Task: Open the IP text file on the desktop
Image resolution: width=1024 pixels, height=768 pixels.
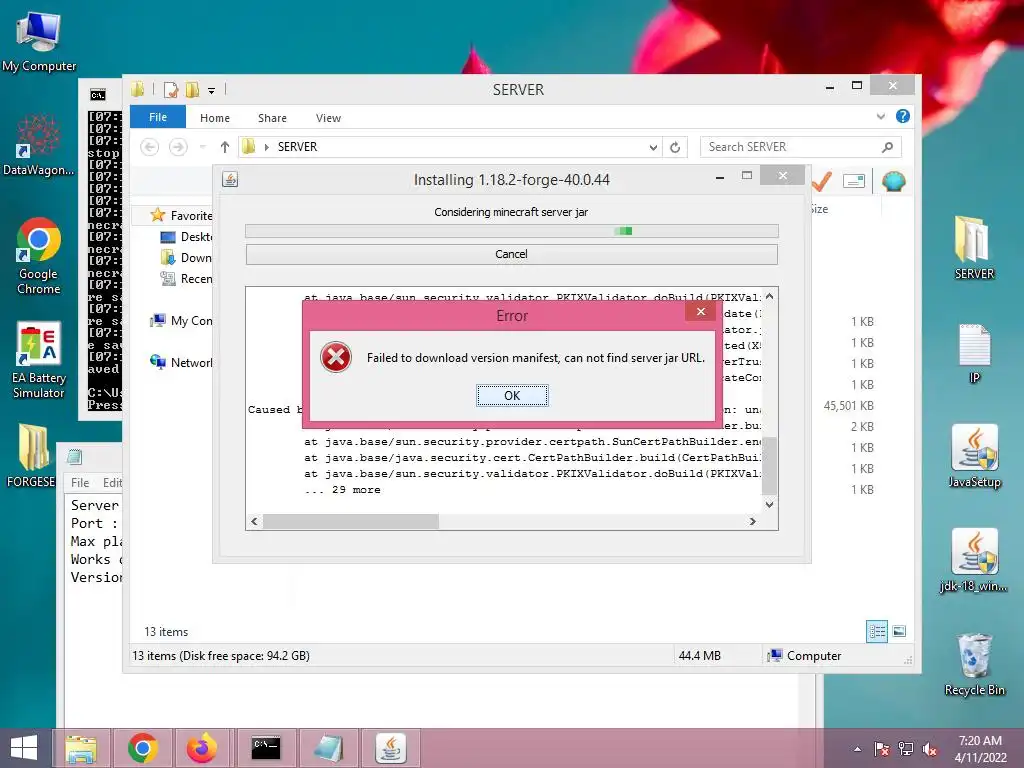Action: [974, 353]
